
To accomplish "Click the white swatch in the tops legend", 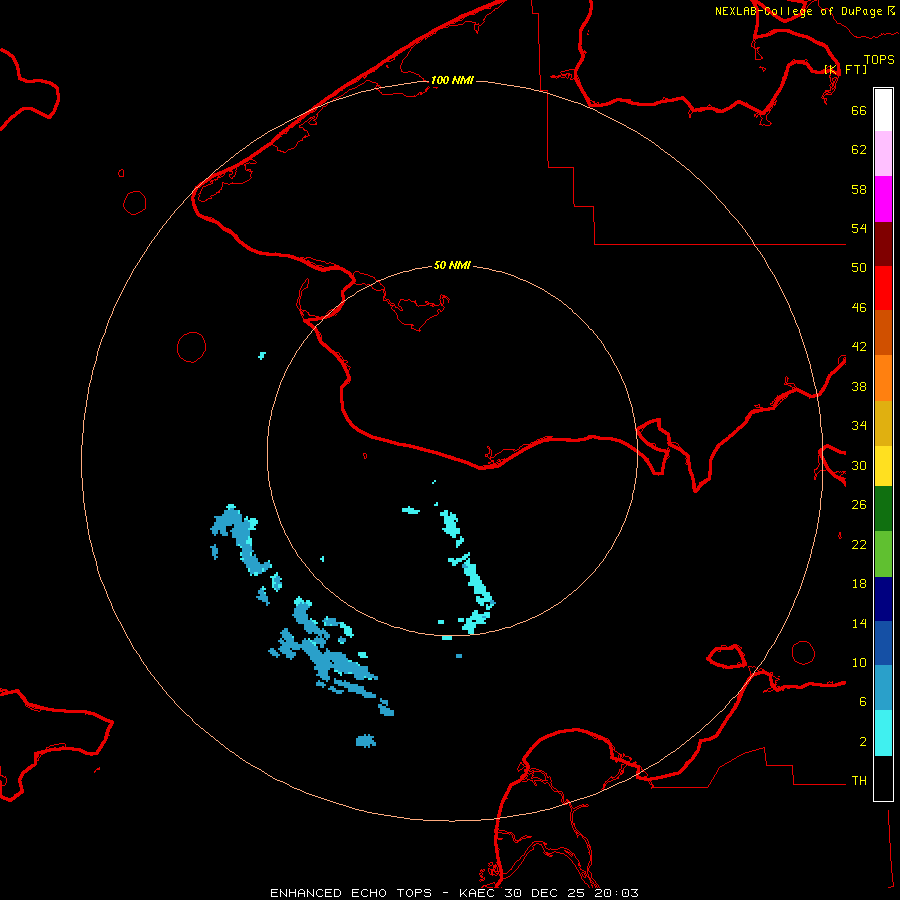I will coord(883,110).
